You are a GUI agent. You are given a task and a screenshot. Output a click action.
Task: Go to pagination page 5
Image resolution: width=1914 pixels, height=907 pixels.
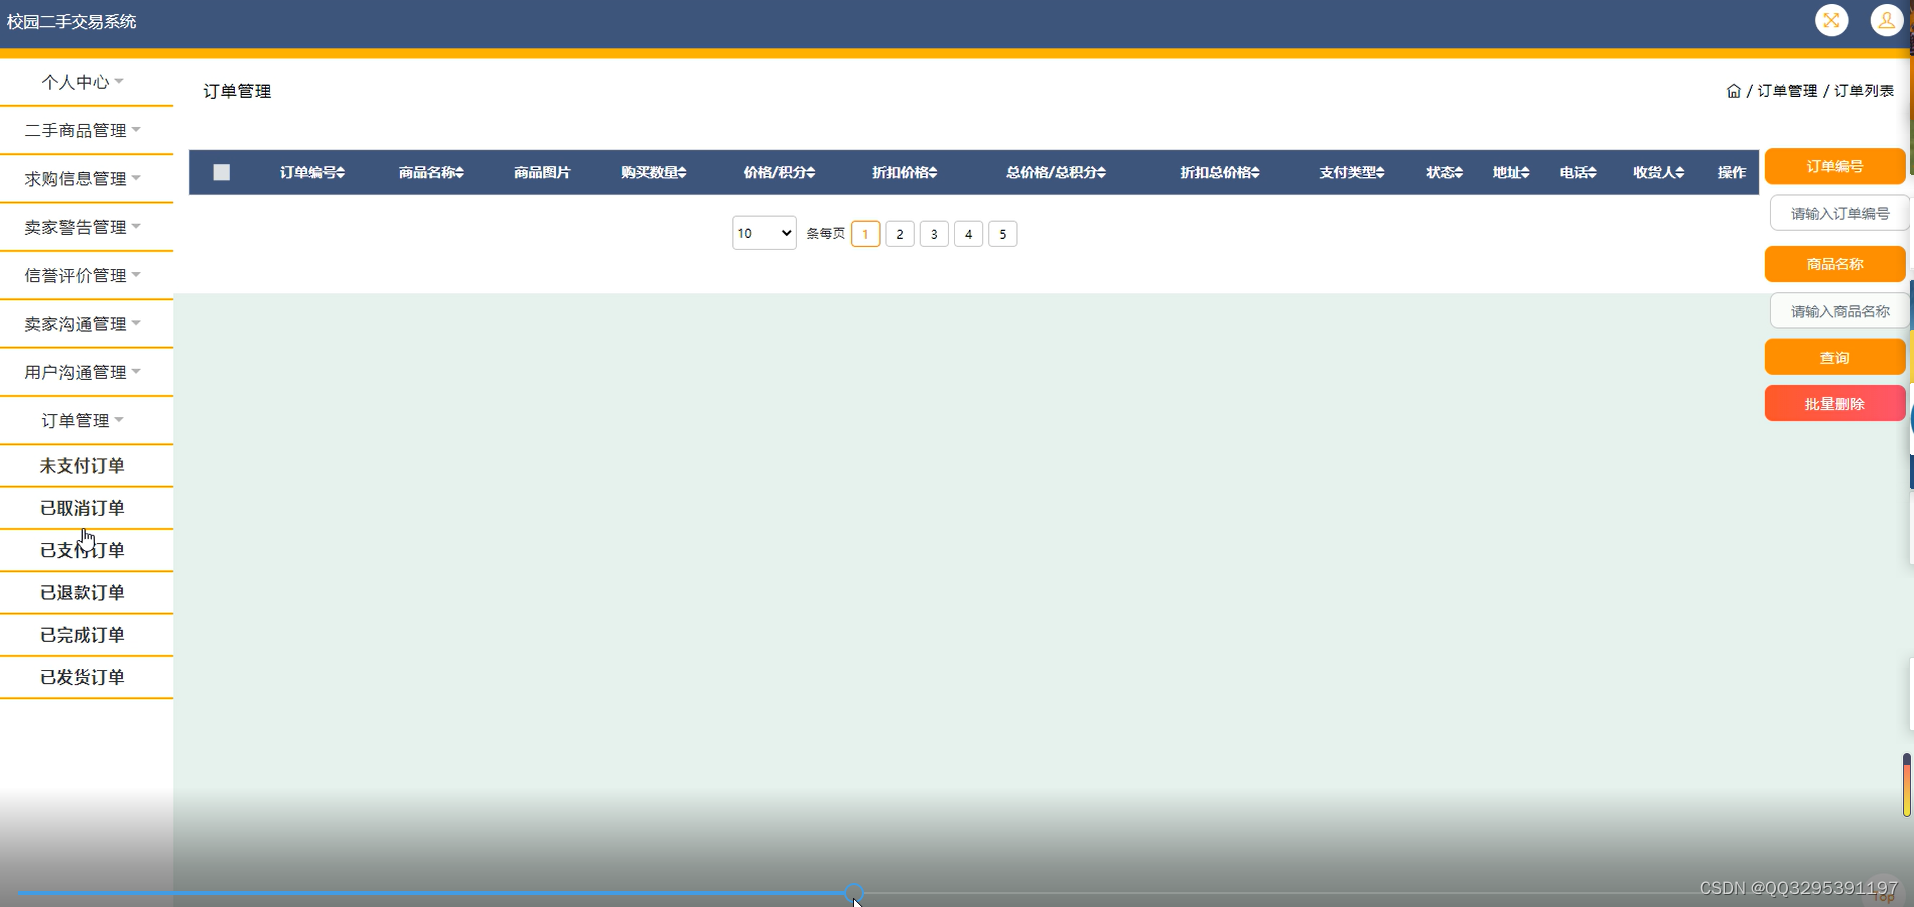(1002, 234)
